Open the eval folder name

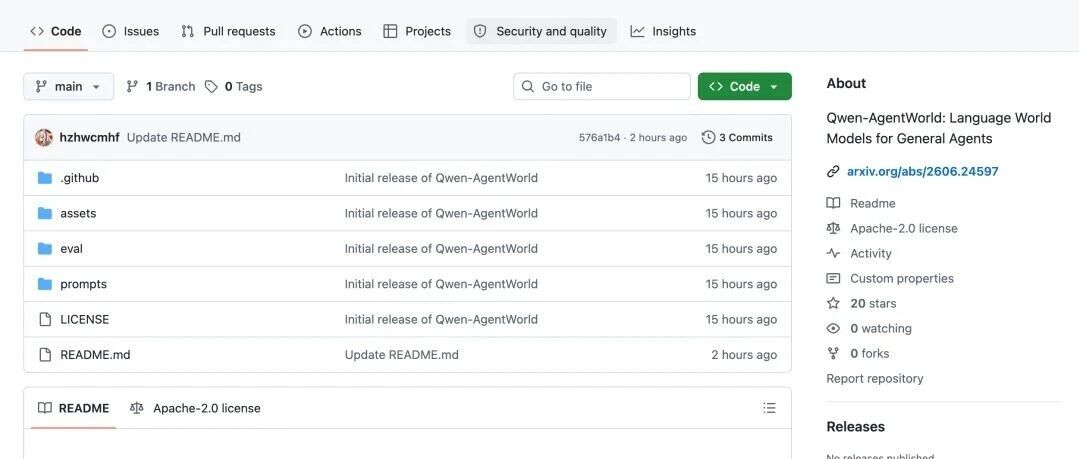coord(72,248)
